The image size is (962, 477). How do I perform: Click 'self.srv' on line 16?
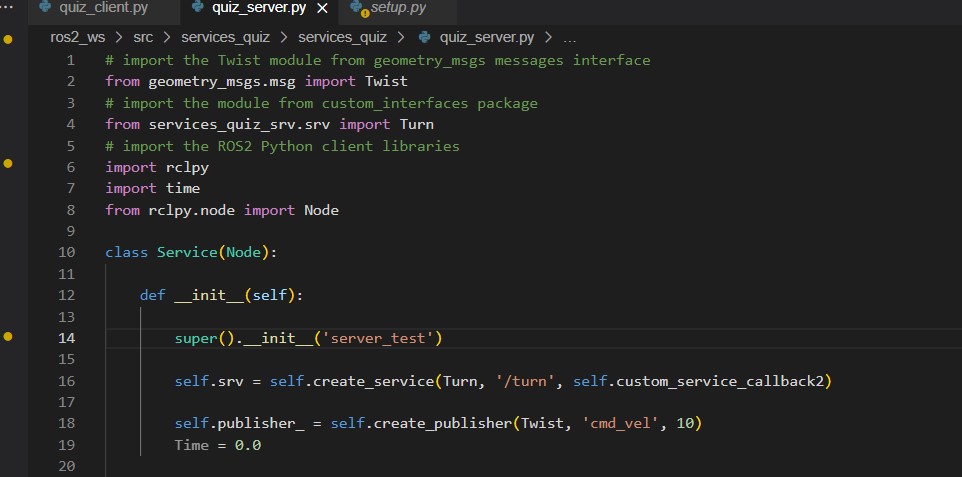pos(209,381)
